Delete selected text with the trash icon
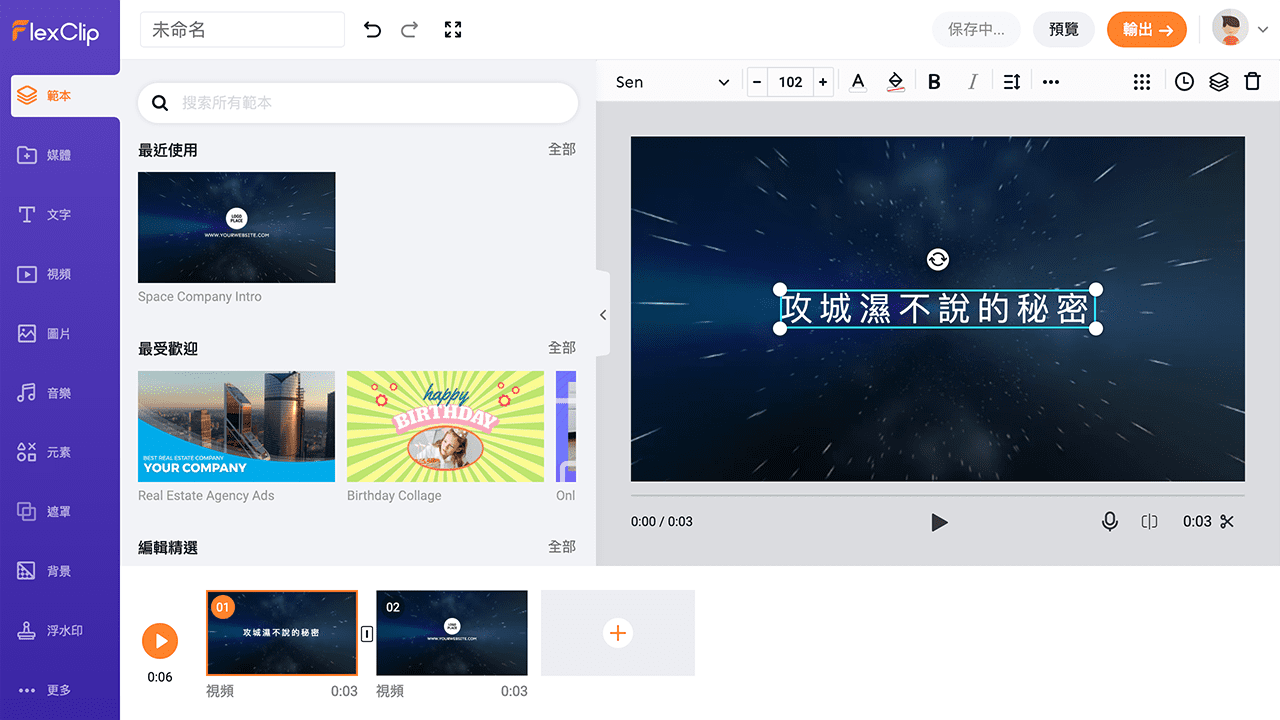The image size is (1280, 720). (1253, 81)
